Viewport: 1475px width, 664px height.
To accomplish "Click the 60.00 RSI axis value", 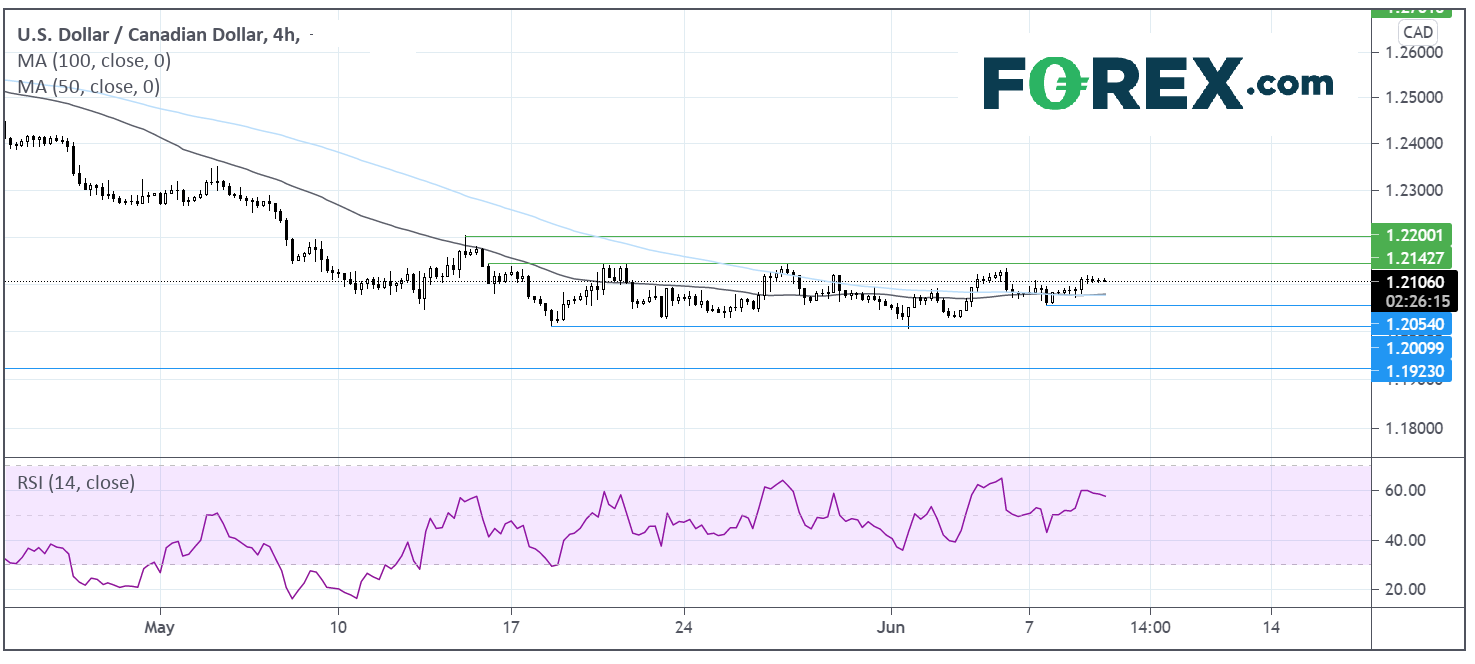I will (1404, 490).
